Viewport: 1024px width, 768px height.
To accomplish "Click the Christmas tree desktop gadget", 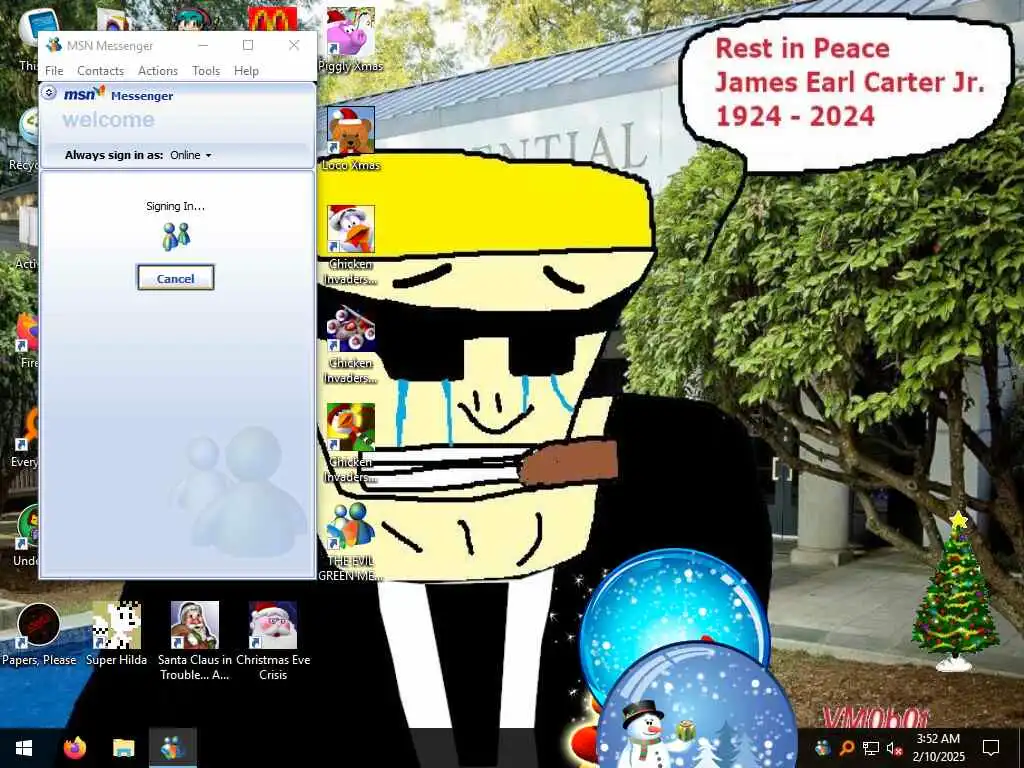I will (955, 592).
